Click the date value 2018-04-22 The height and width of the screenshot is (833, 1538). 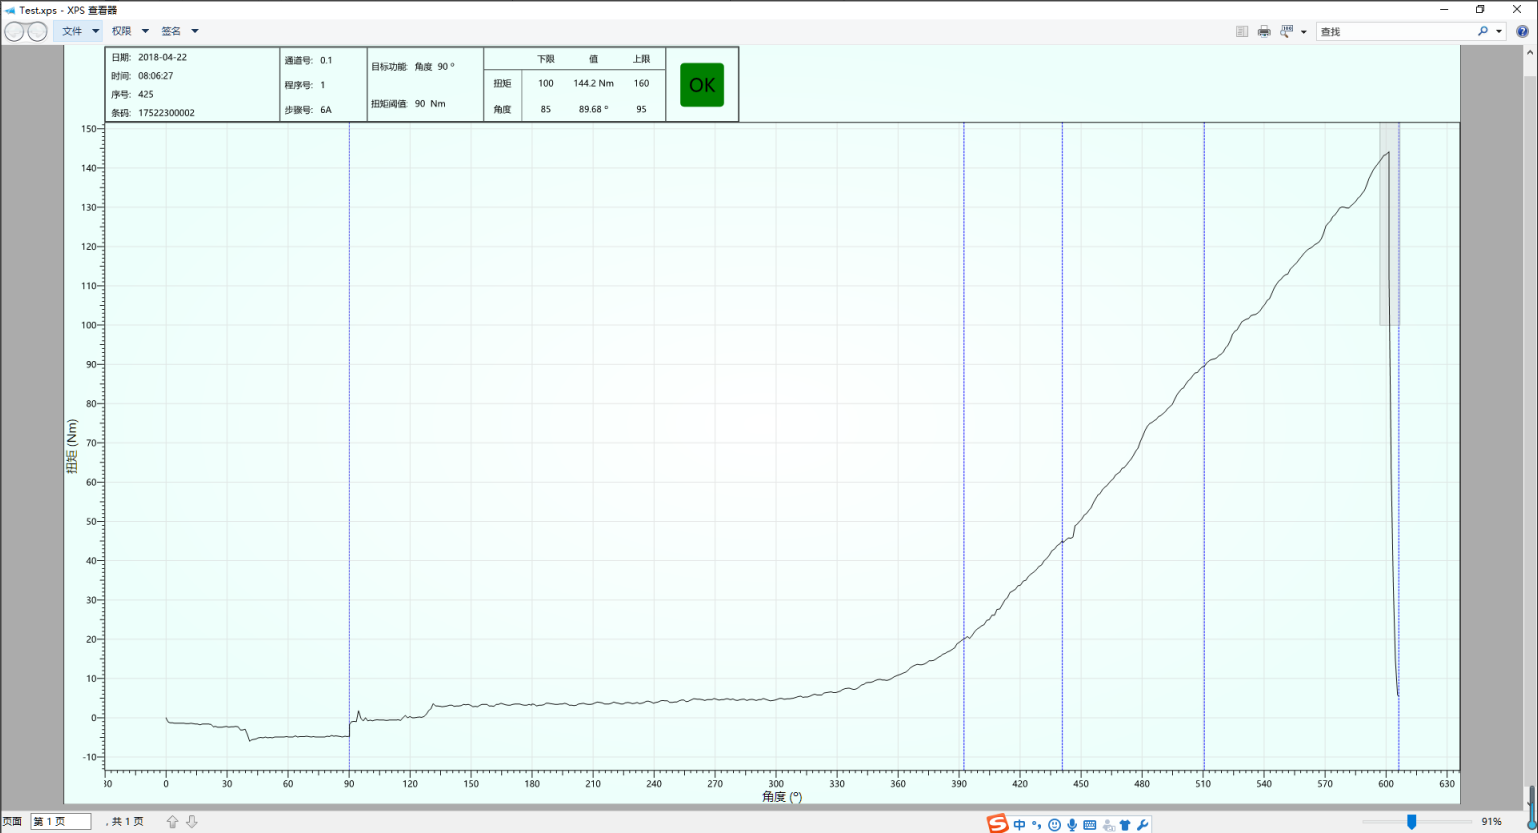click(x=162, y=57)
